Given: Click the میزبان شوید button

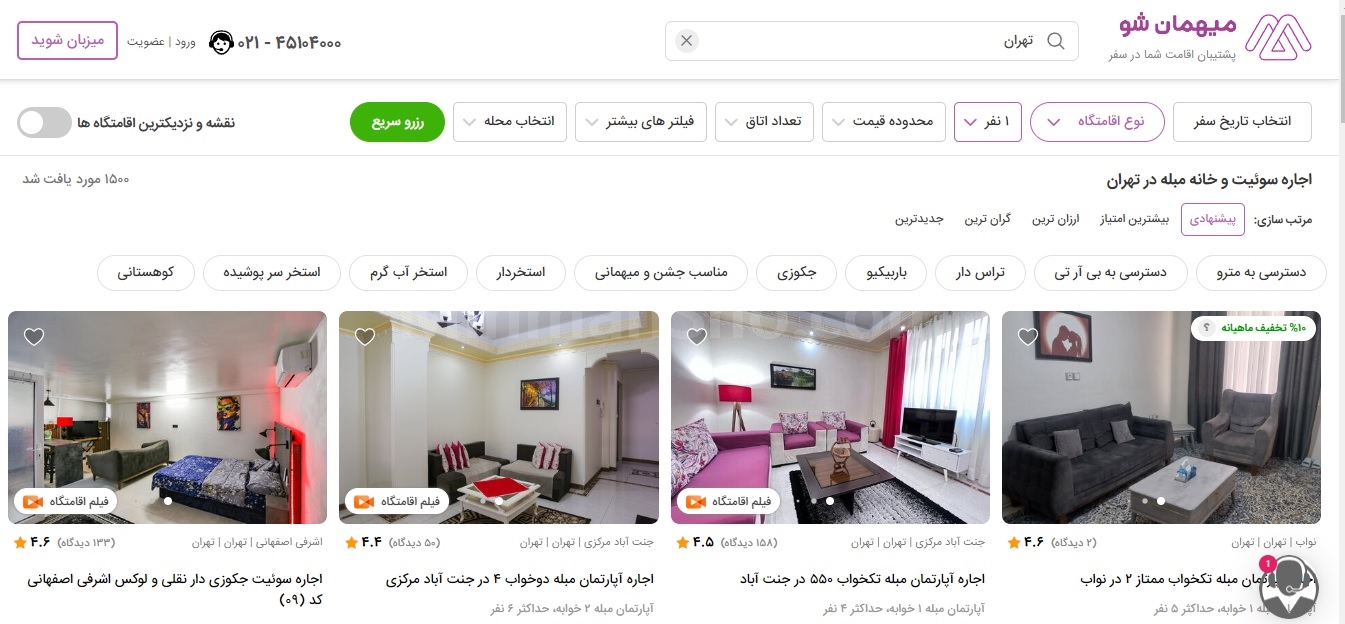Looking at the screenshot, I should 67,41.
